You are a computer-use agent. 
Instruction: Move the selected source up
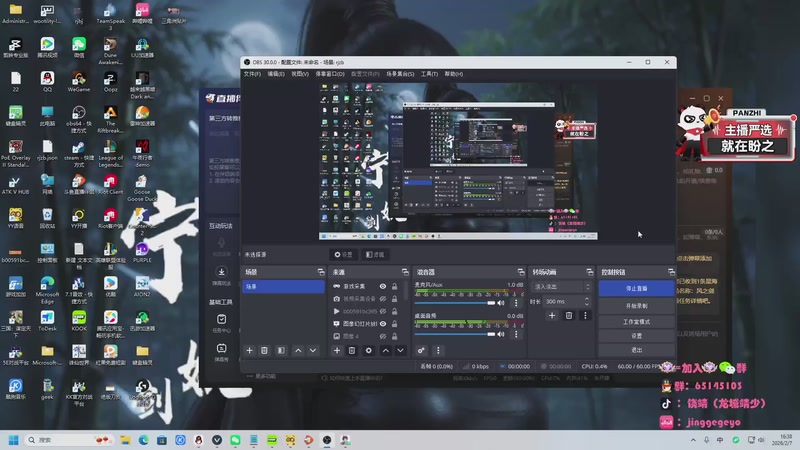tap(386, 351)
